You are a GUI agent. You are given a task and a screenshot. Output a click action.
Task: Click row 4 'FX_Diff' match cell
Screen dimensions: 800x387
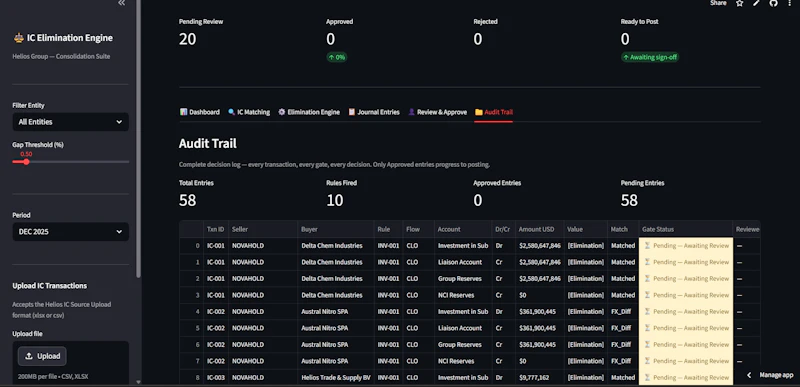click(x=623, y=312)
